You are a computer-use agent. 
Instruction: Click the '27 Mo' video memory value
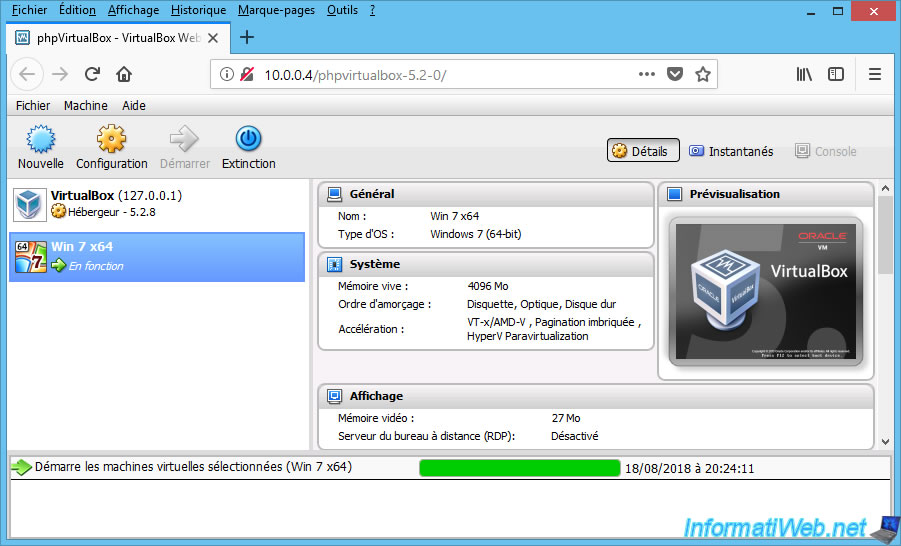565,418
